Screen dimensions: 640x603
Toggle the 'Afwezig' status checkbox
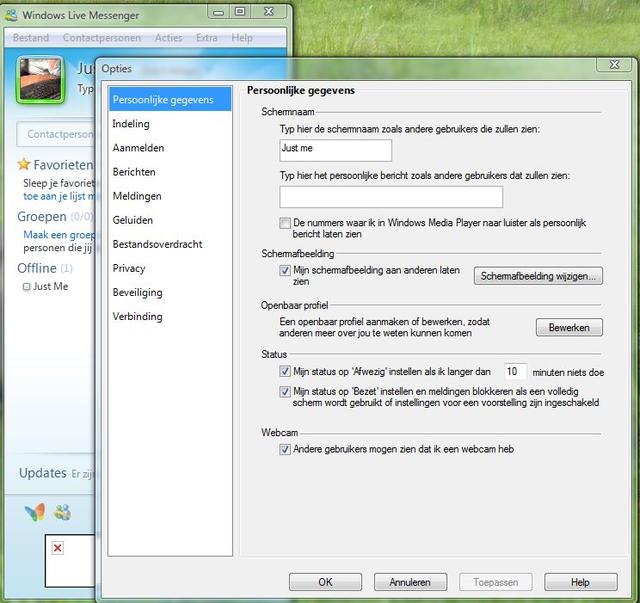[285, 371]
